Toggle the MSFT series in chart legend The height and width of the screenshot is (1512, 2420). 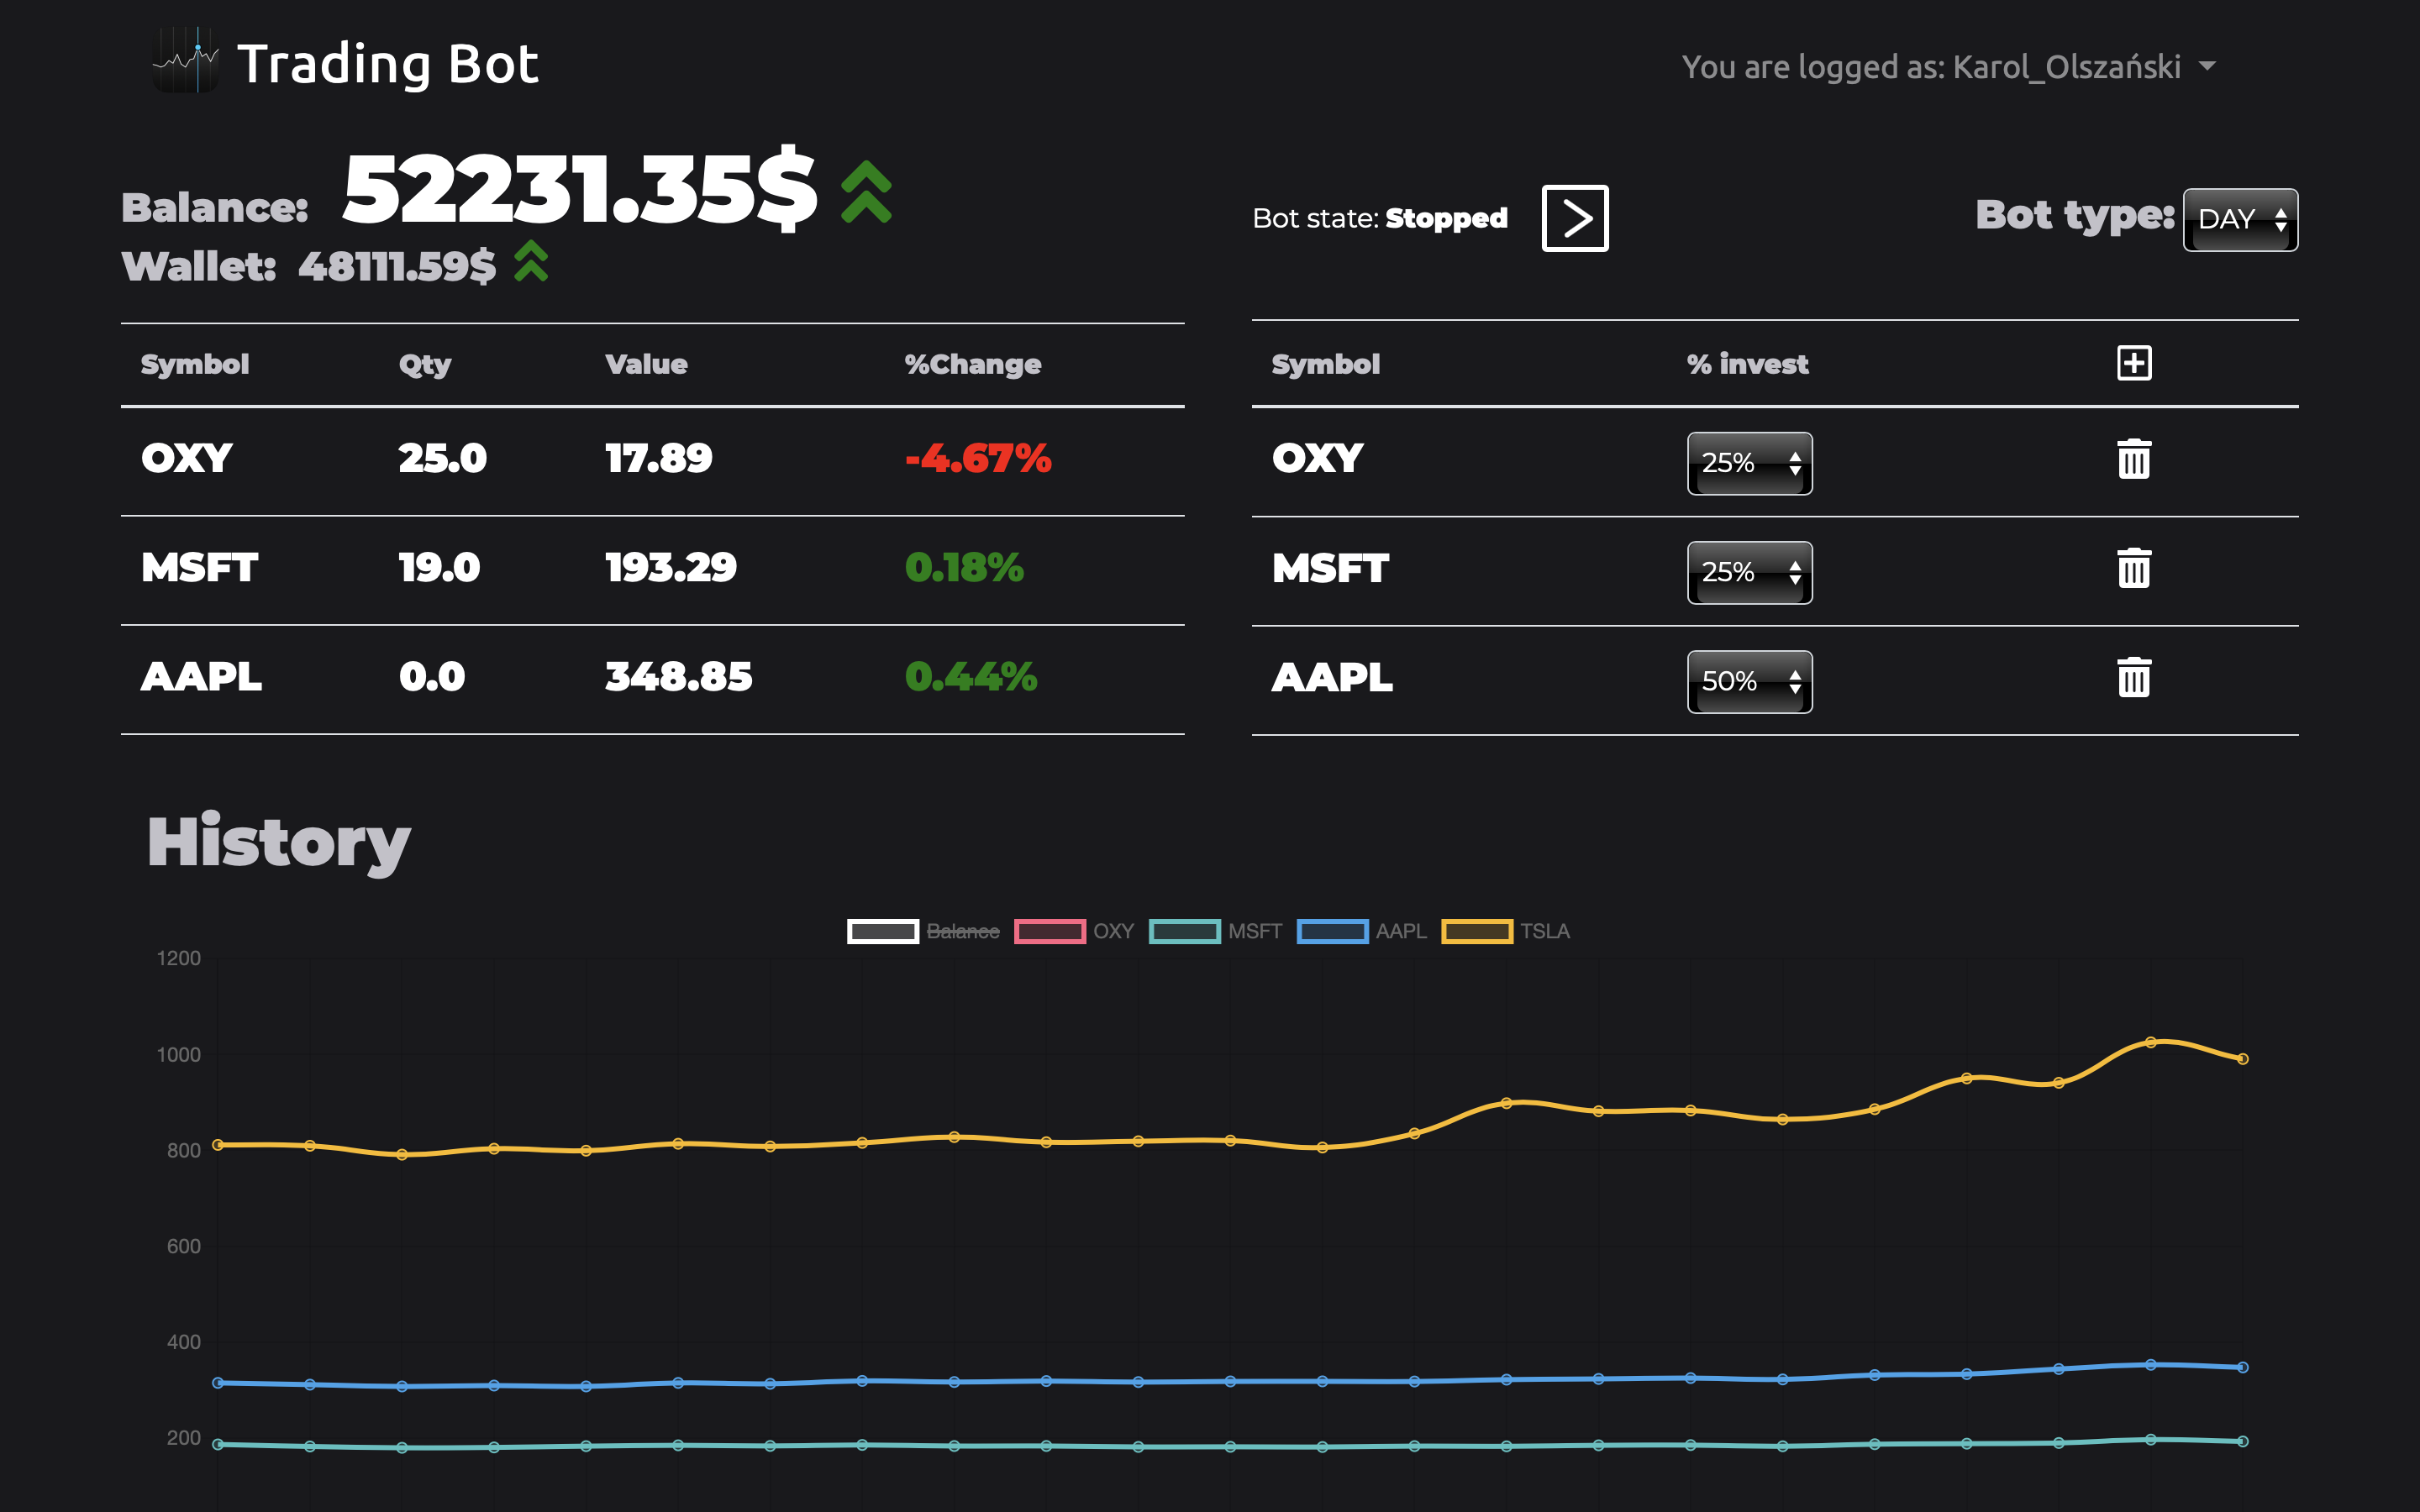tap(1215, 931)
